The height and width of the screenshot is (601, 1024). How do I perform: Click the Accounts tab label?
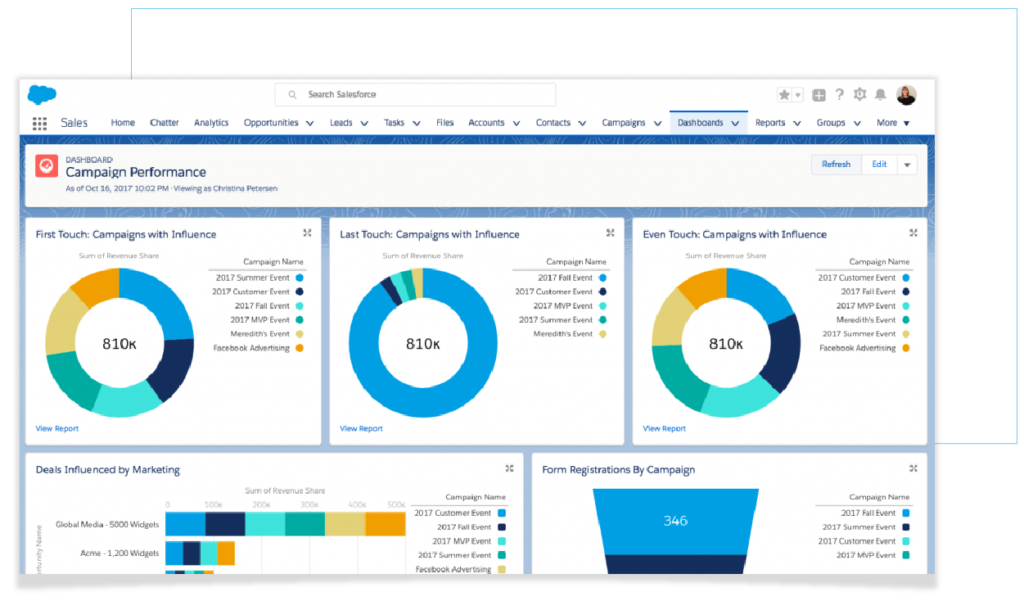click(487, 123)
